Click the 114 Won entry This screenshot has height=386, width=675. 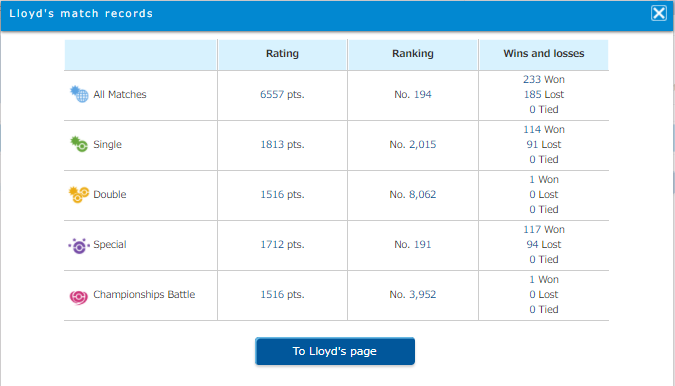[544, 130]
